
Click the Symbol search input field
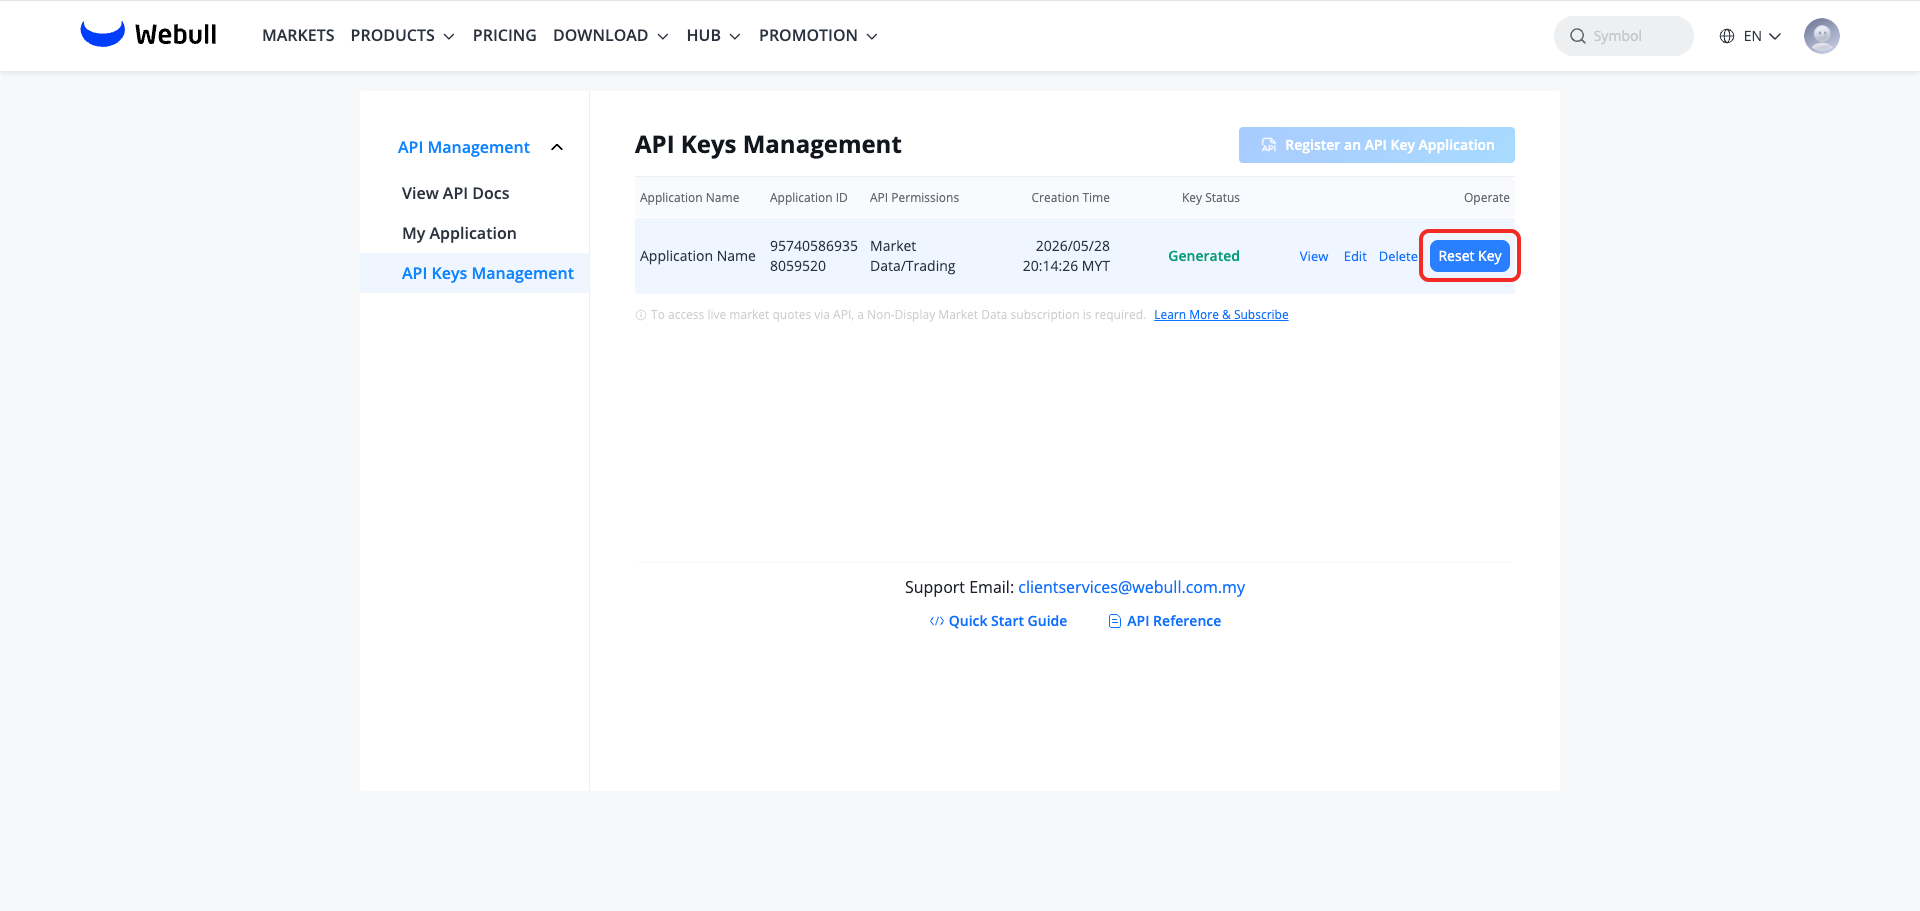click(x=1624, y=36)
